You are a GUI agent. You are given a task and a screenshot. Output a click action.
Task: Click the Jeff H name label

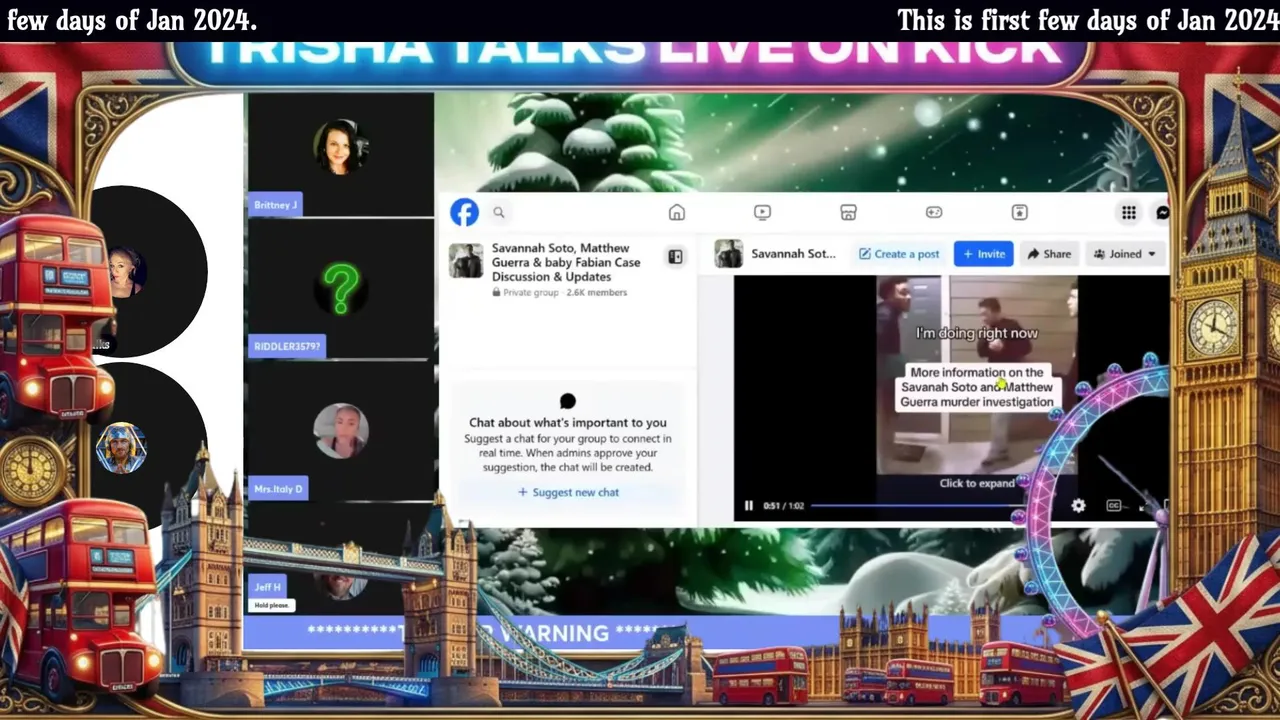(268, 588)
